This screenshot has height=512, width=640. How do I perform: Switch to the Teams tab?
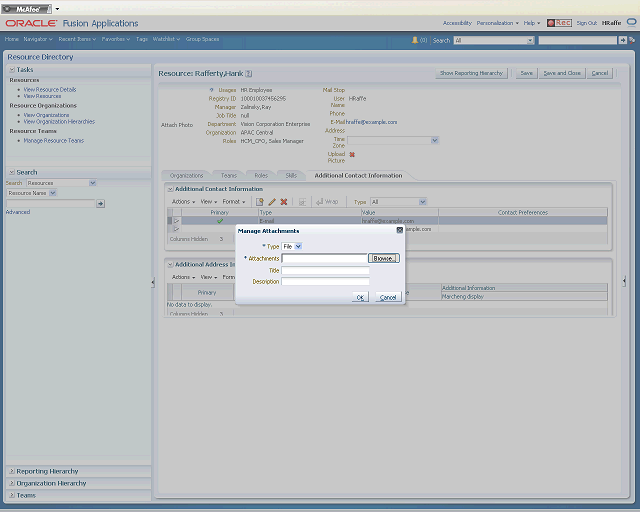pyautogui.click(x=229, y=176)
